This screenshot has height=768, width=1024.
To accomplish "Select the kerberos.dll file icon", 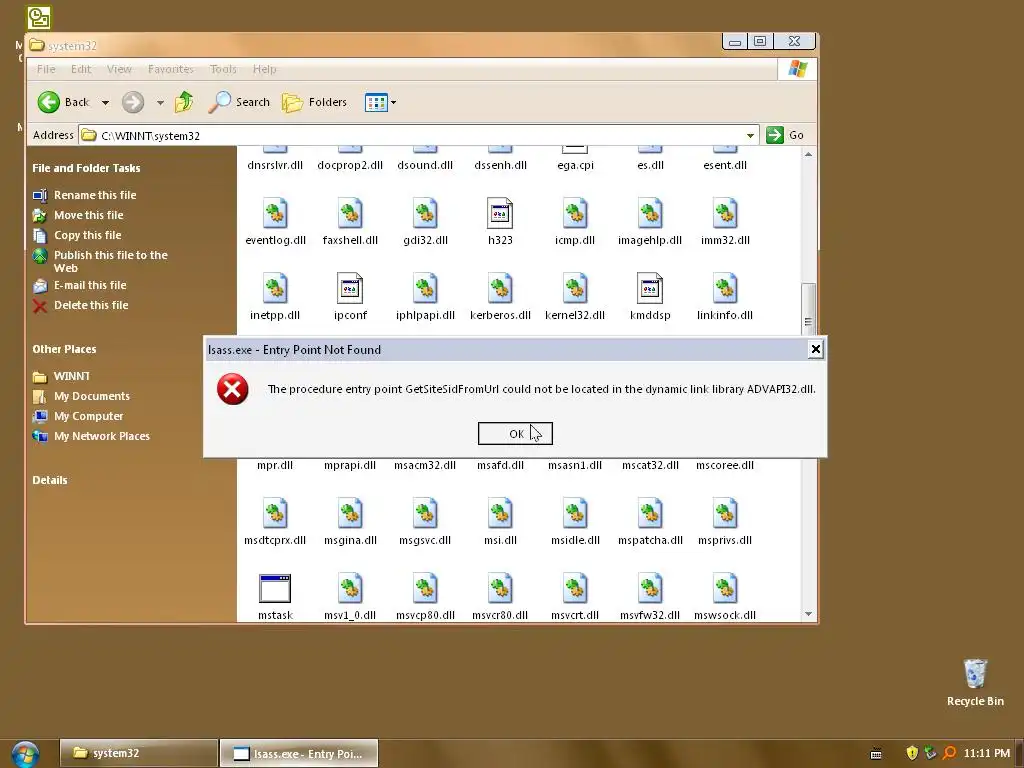I will point(500,288).
